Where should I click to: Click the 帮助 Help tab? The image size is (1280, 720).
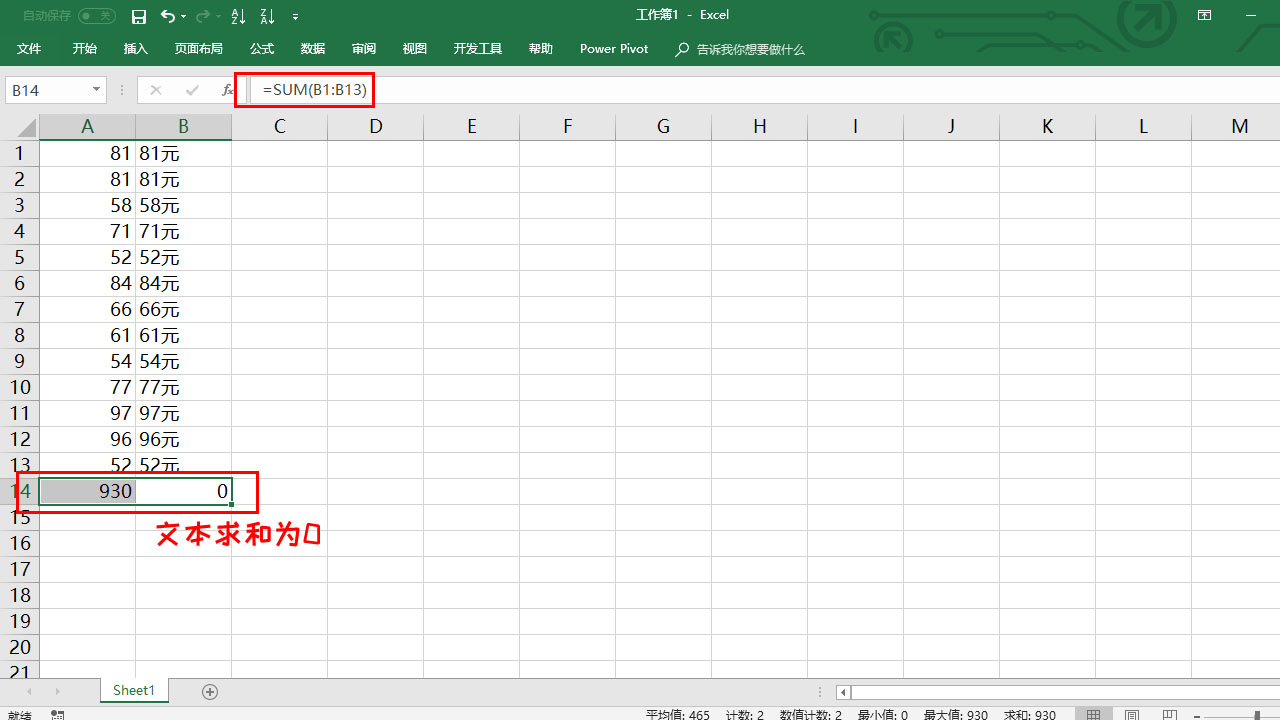(x=540, y=49)
